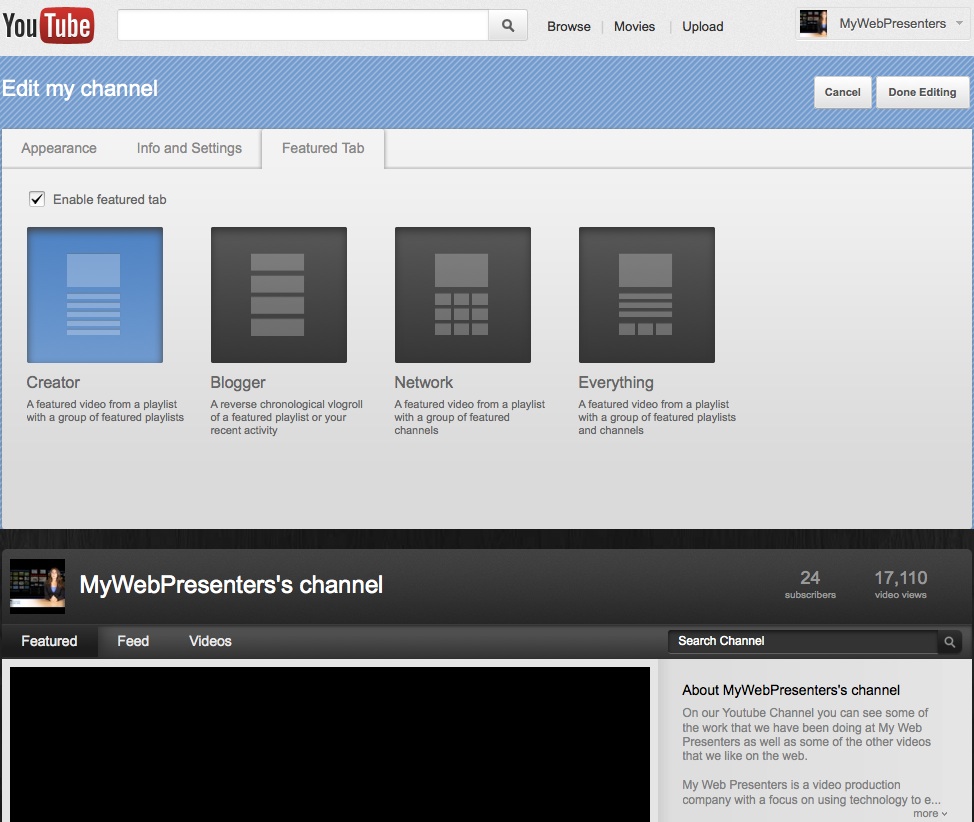Select the Everything layout icon
This screenshot has width=974, height=822.
[646, 295]
